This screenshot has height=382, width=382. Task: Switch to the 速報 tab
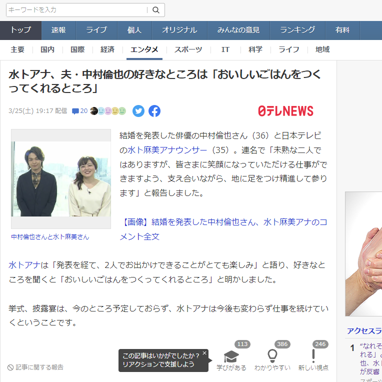point(59,30)
